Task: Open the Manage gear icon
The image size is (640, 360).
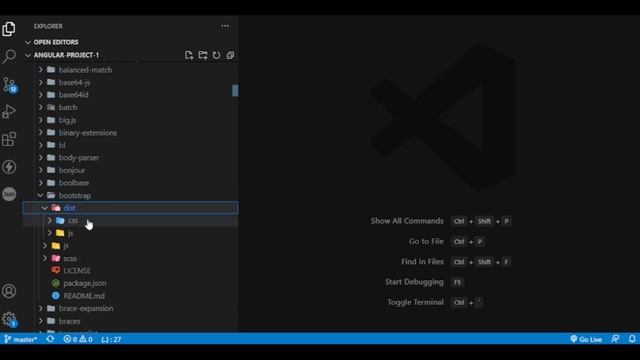Action: point(9,319)
